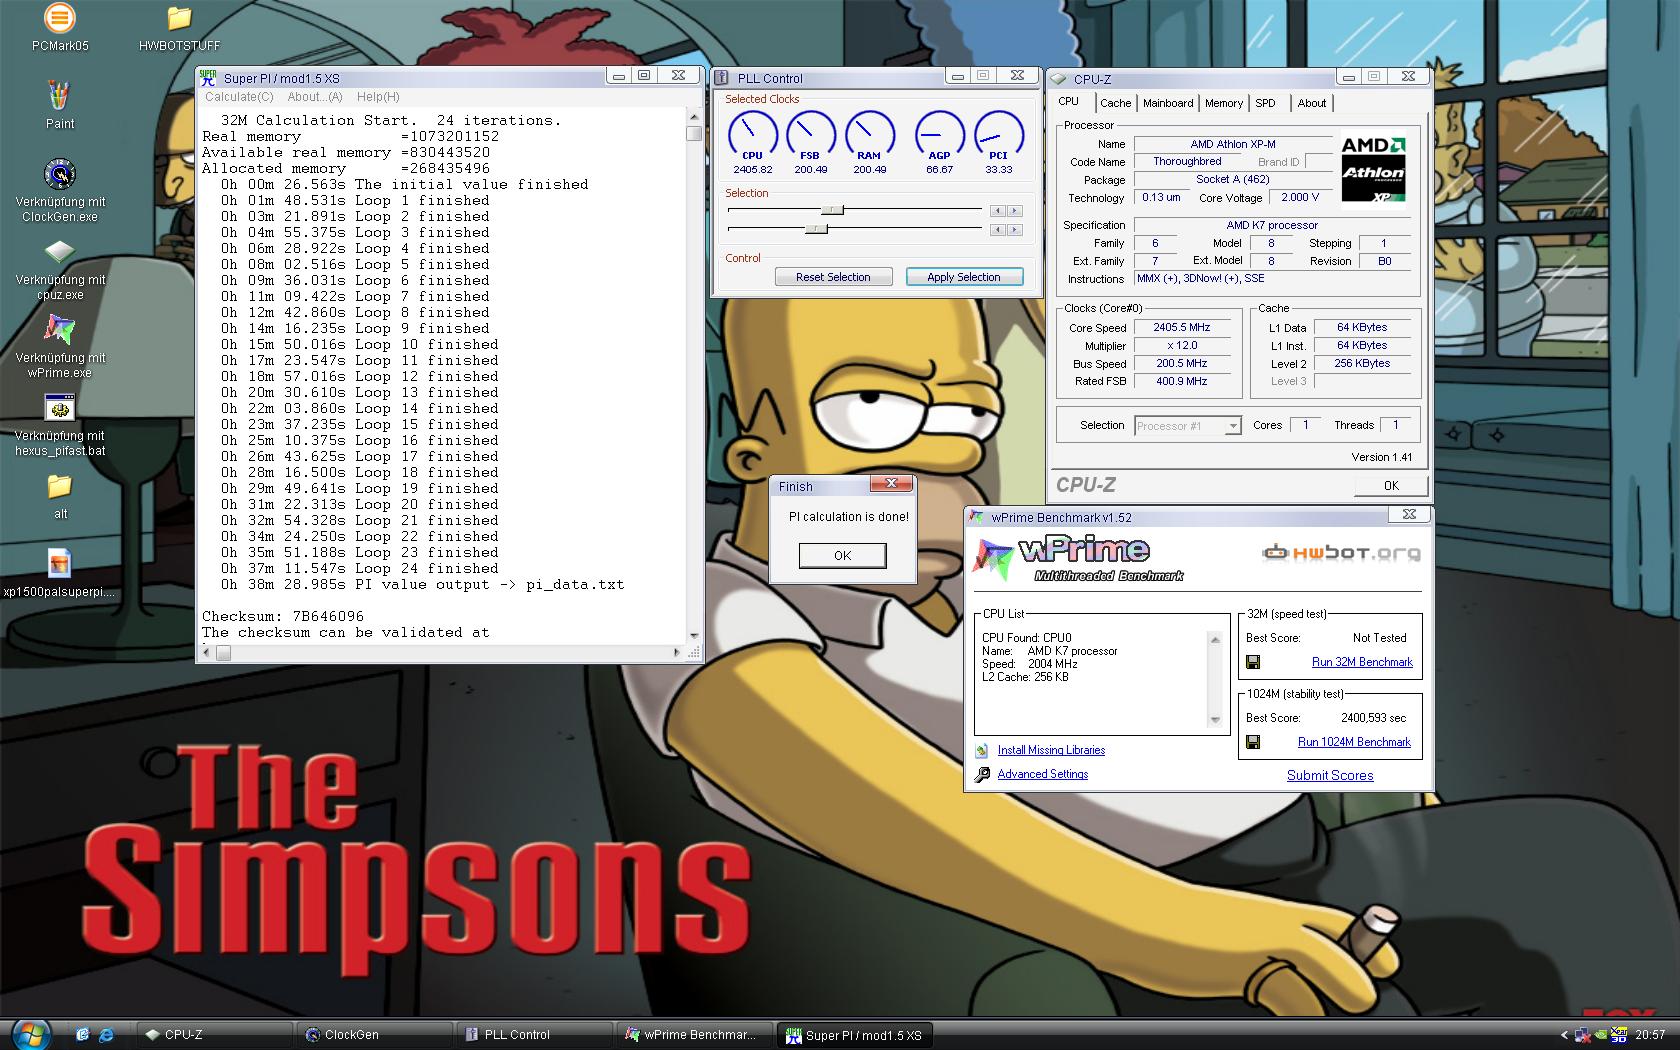This screenshot has width=1680, height=1050.
Task: Select the wPrime.exe shortcut icon
Action: pyautogui.click(x=60, y=330)
